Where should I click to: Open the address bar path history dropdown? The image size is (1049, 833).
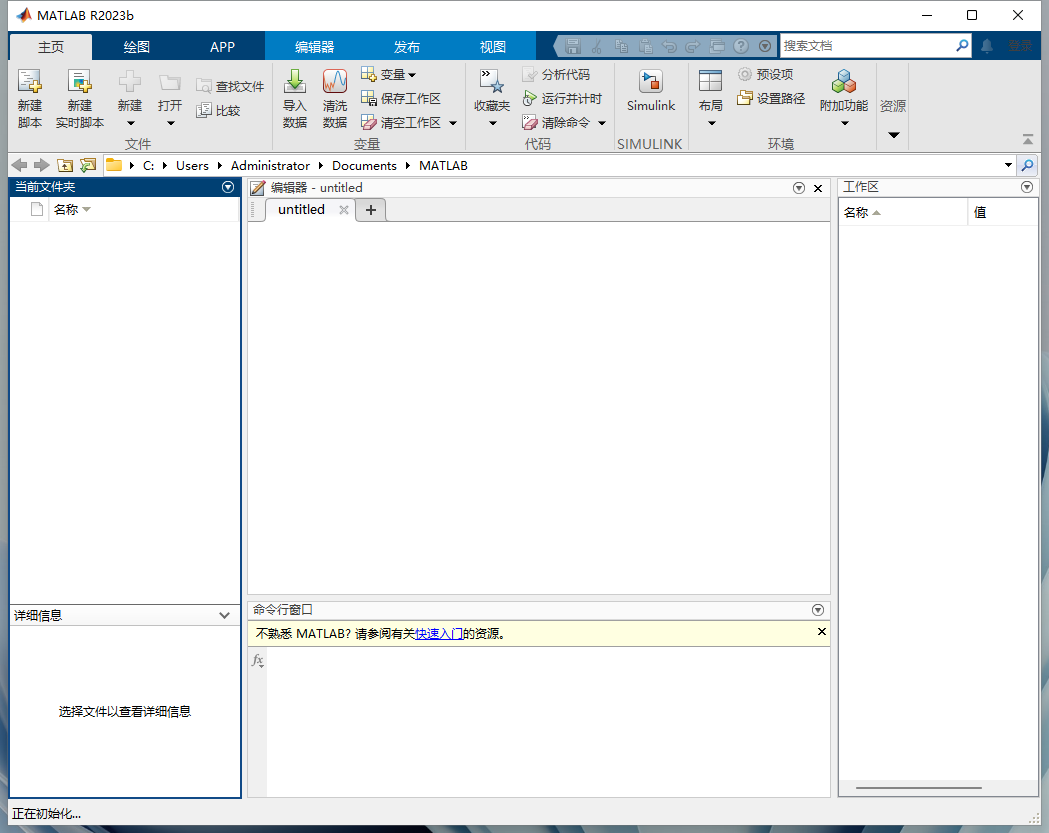tap(1008, 165)
